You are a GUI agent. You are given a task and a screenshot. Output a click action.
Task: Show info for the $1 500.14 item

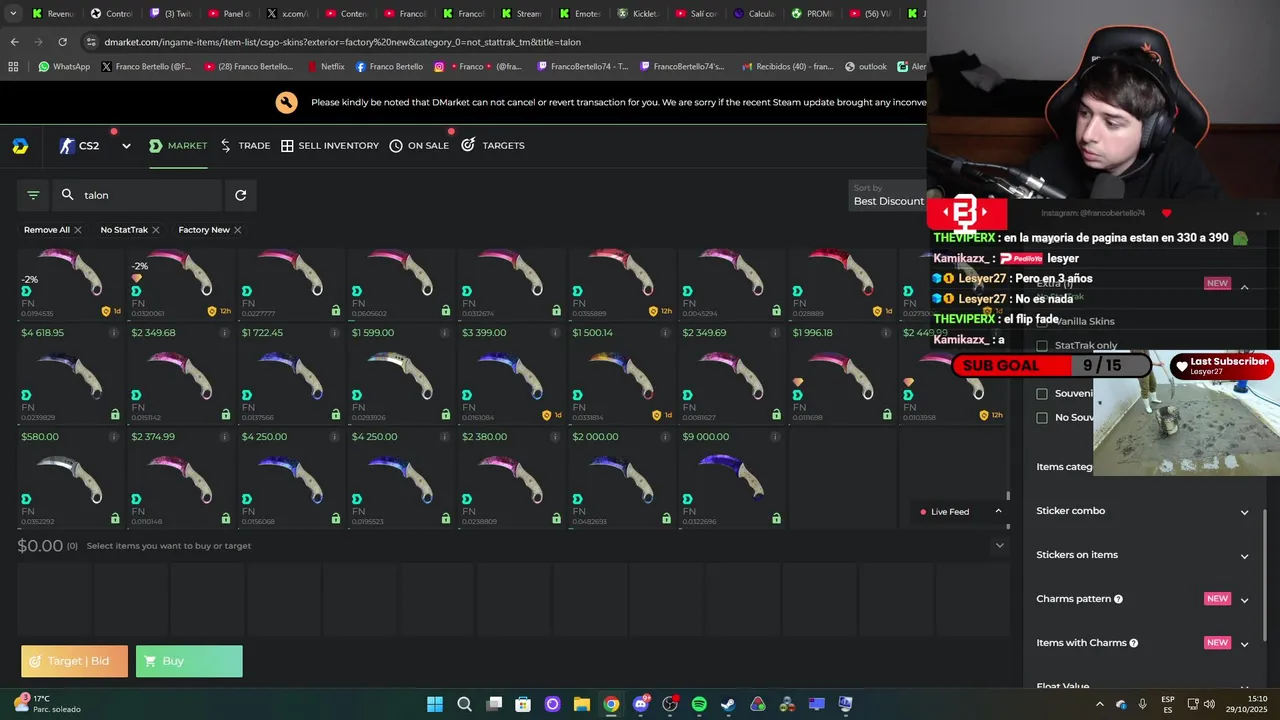click(664, 333)
